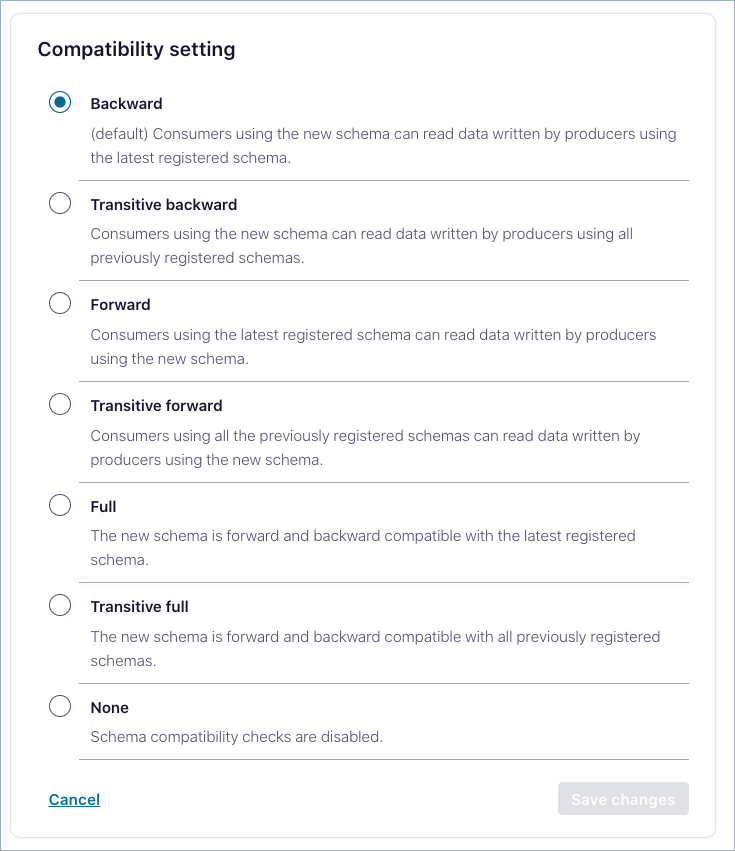Viewport: 735px width, 851px height.
Task: Choose None to disable compatibility checks
Action: [x=60, y=705]
